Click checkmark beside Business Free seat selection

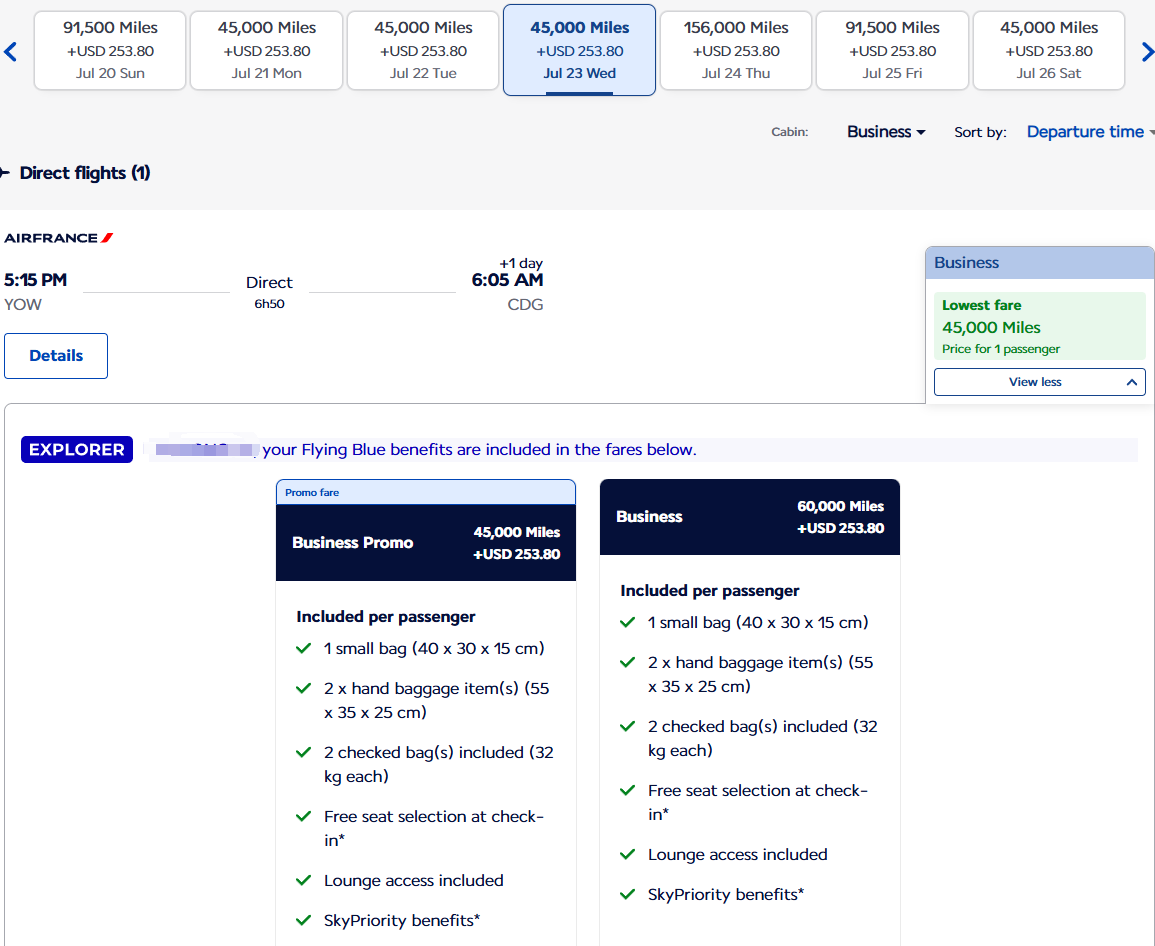(x=628, y=791)
